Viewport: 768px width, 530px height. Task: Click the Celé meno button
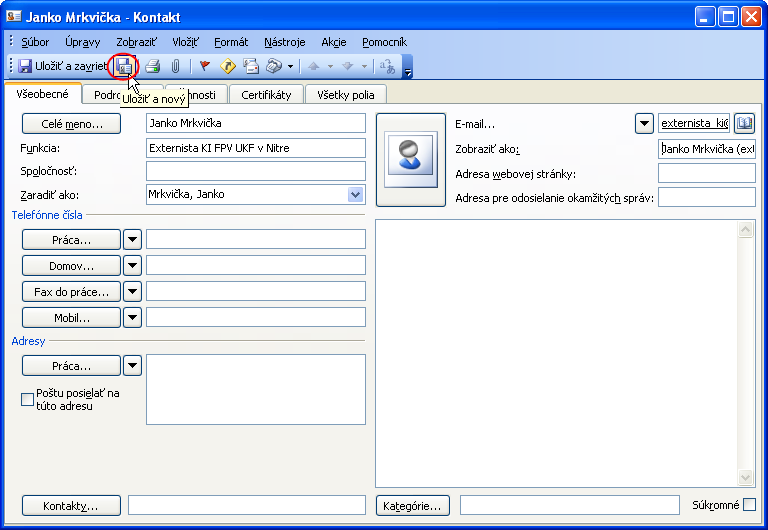click(71, 123)
